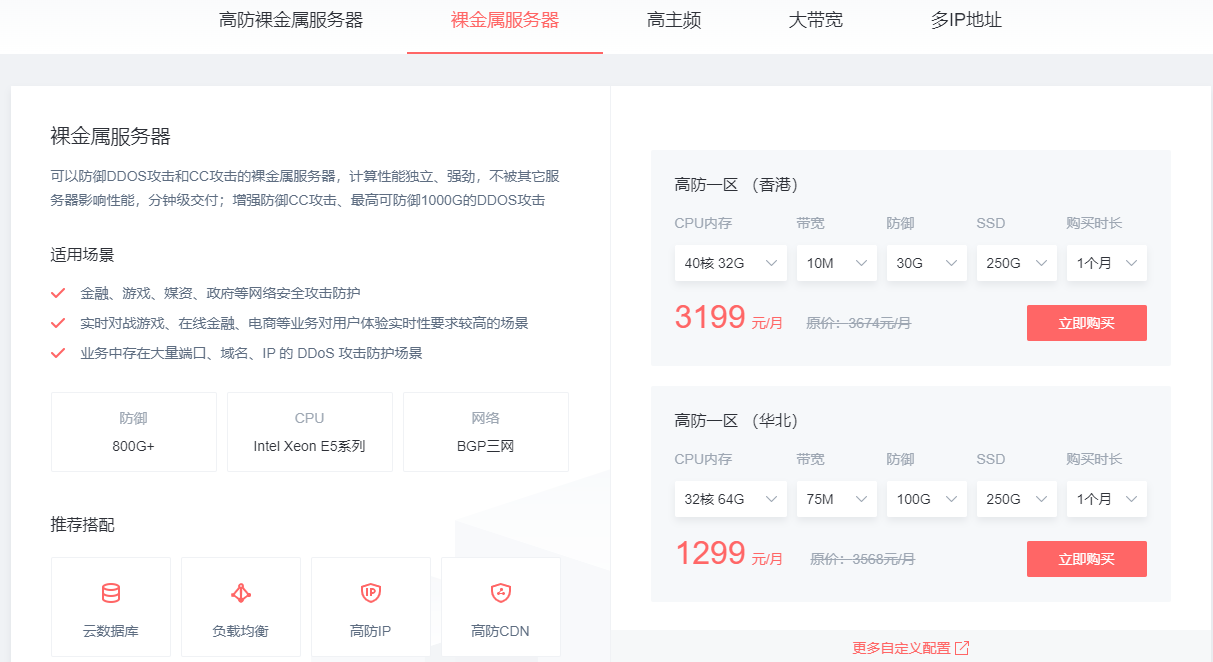Expand CPU内存 dropdown showing 32核 64G

(731, 499)
